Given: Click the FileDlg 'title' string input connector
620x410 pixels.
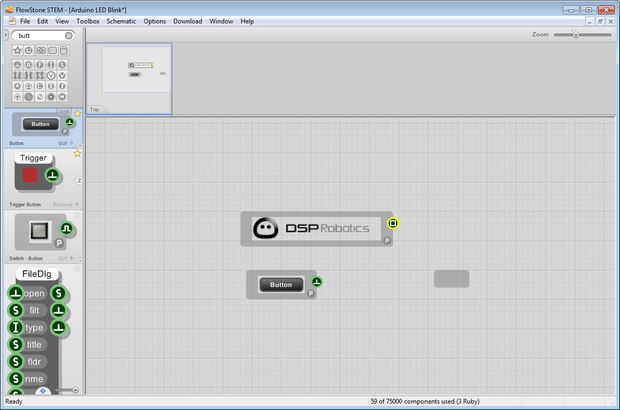Looking at the screenshot, I should 16,344.
